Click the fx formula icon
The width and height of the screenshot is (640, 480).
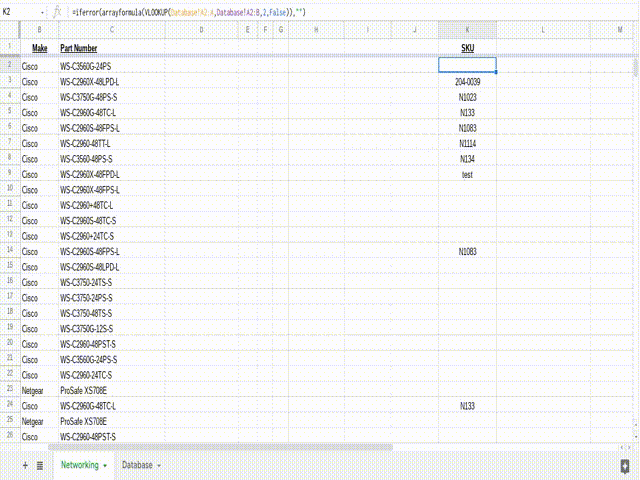[x=57, y=12]
